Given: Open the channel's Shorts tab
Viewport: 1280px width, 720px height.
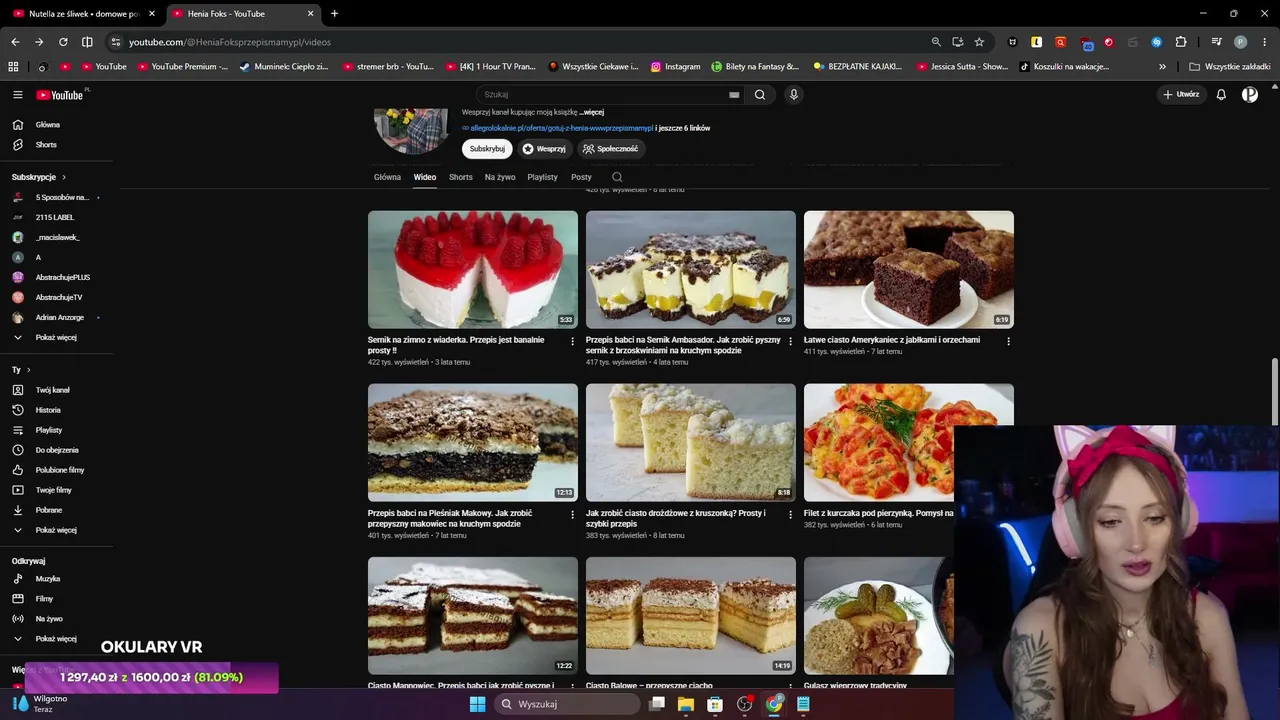Looking at the screenshot, I should 461,177.
